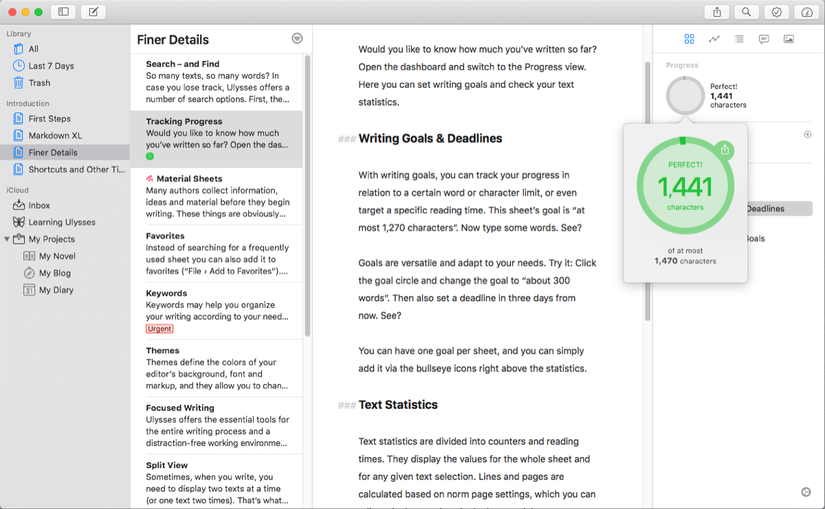Image resolution: width=825 pixels, height=509 pixels.
Task: Click the Finer Details sheet list title
Action: (173, 39)
